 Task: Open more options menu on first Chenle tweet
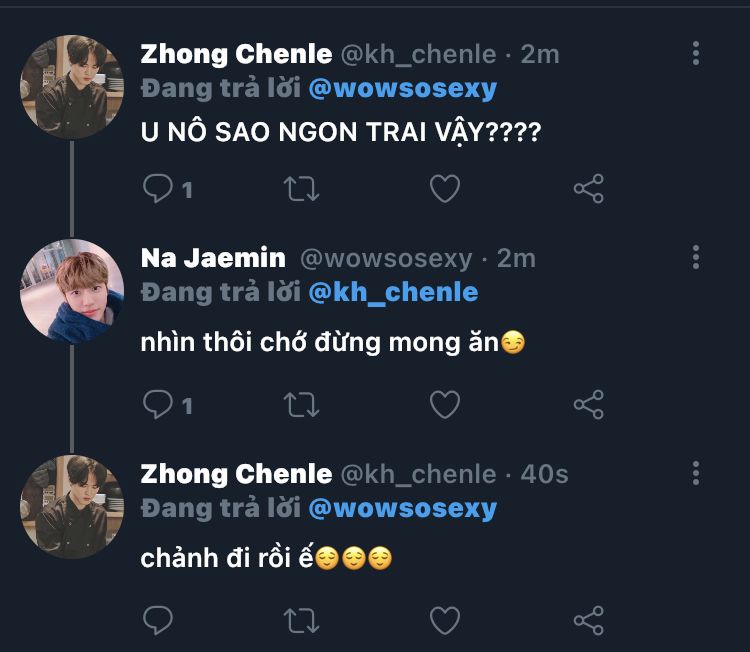pos(696,53)
